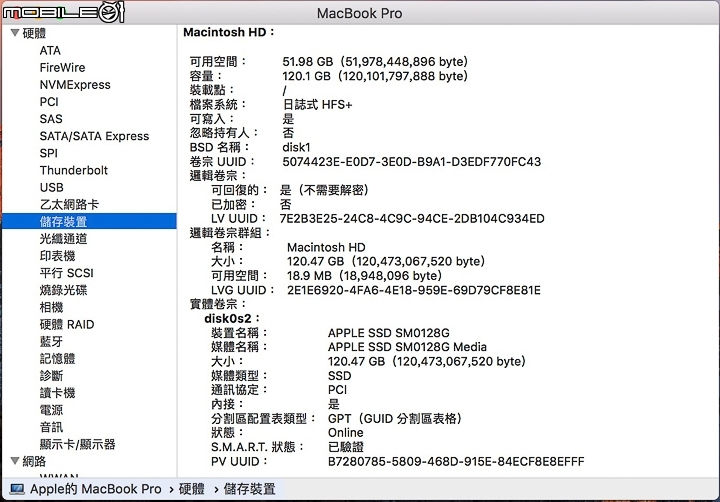Viewport: 720px width, 502px height.
Task: Open 硬體 RAID section
Action: 67,324
